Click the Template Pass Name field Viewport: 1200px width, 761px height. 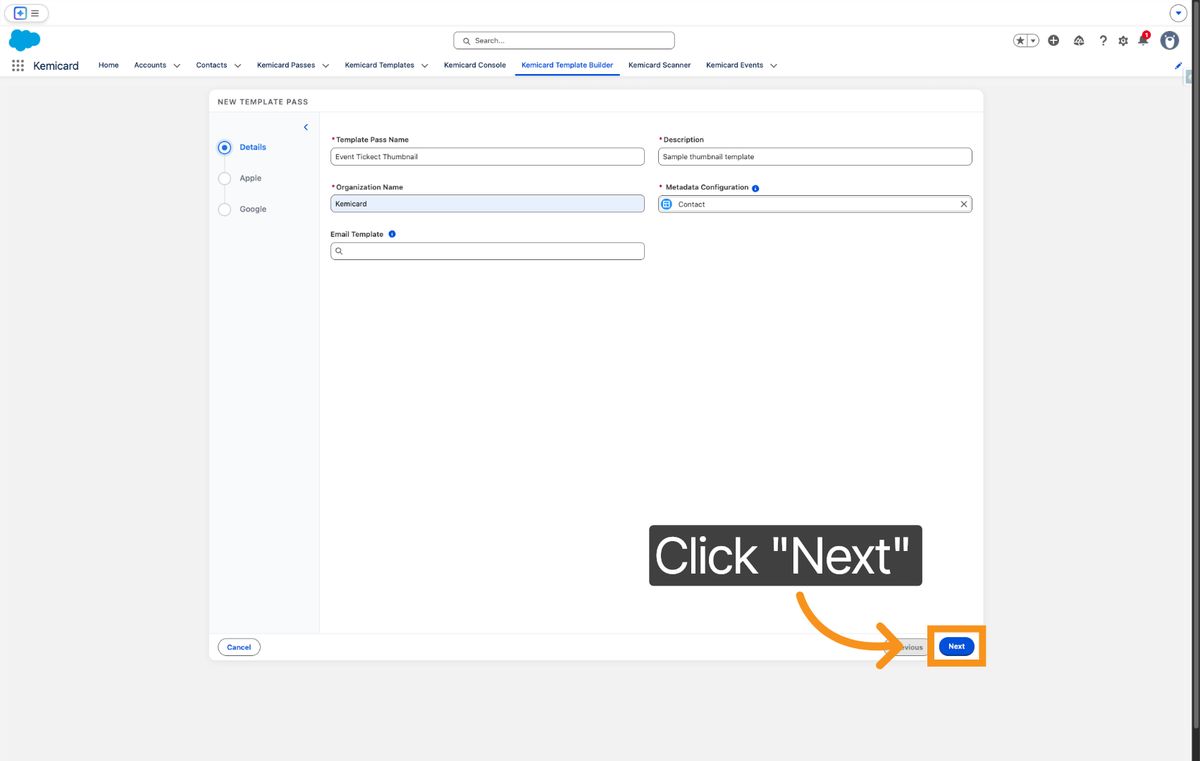tap(487, 157)
